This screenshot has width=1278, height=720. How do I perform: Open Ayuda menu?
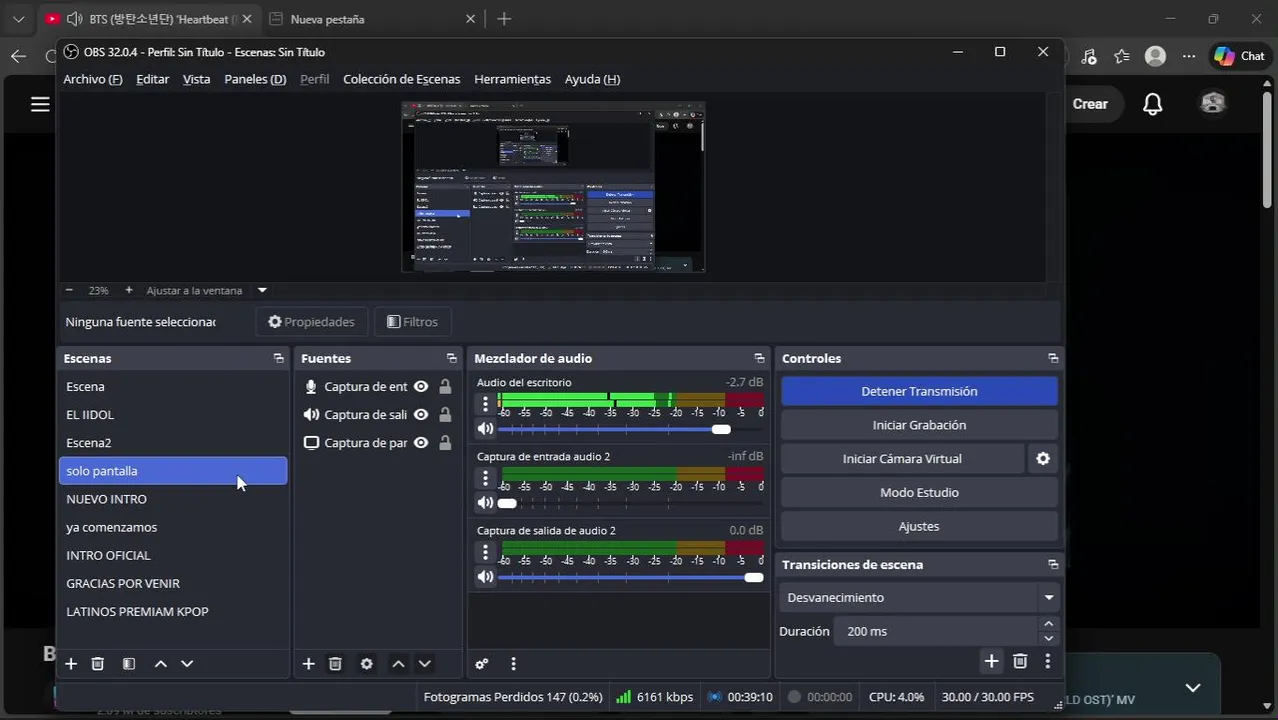(592, 79)
